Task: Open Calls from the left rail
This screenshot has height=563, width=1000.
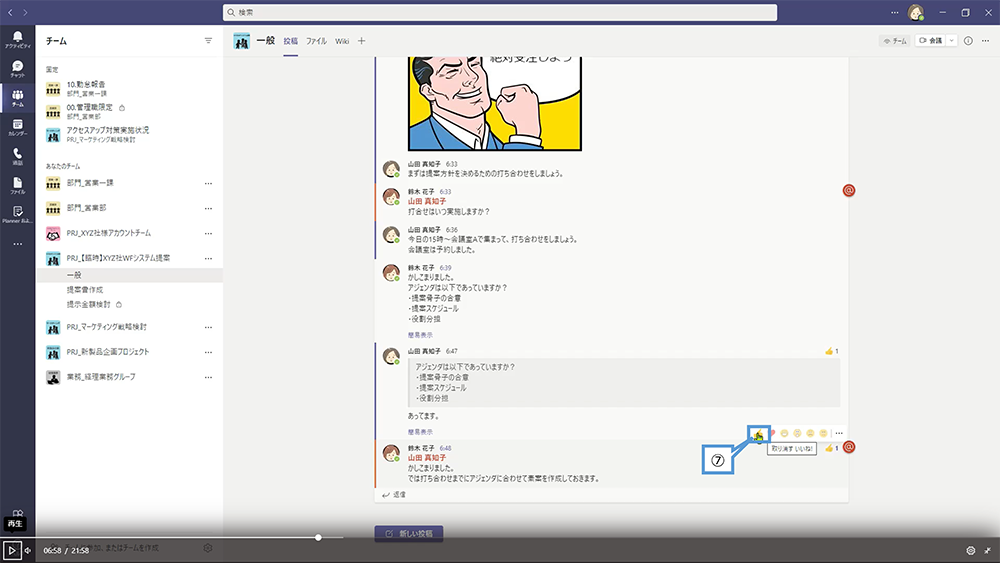Action: pyautogui.click(x=17, y=156)
